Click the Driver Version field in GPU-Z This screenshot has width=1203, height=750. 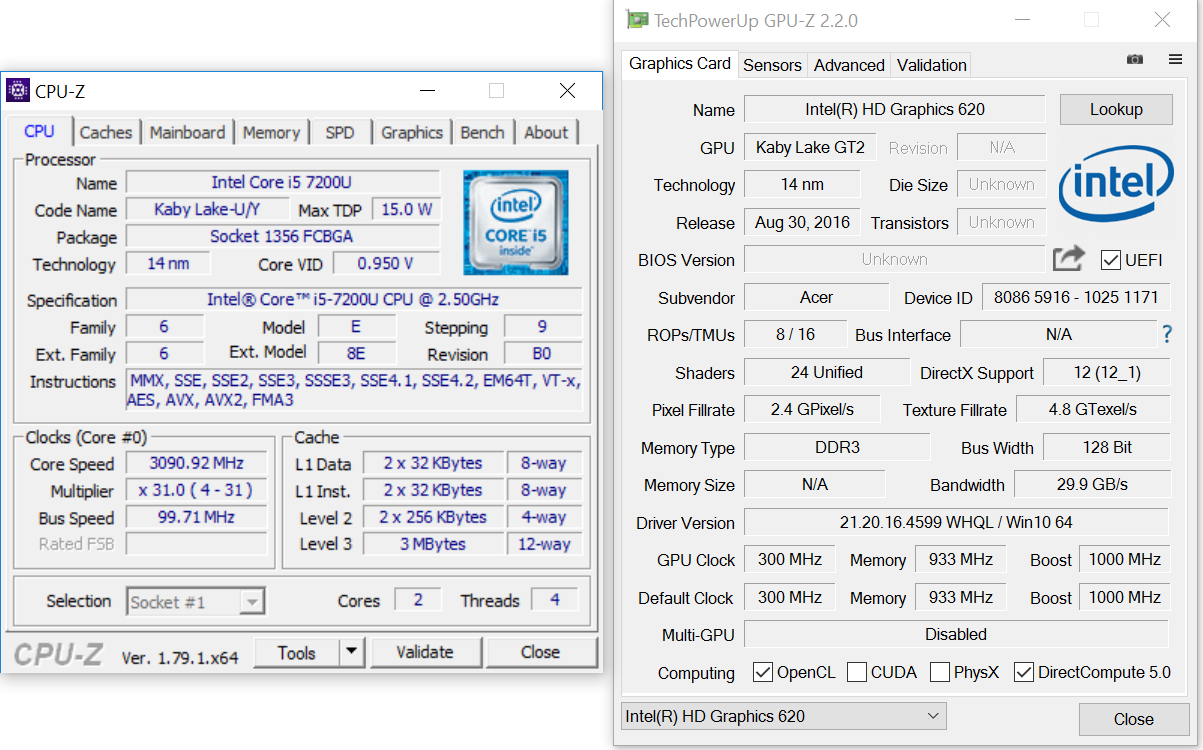pos(956,522)
